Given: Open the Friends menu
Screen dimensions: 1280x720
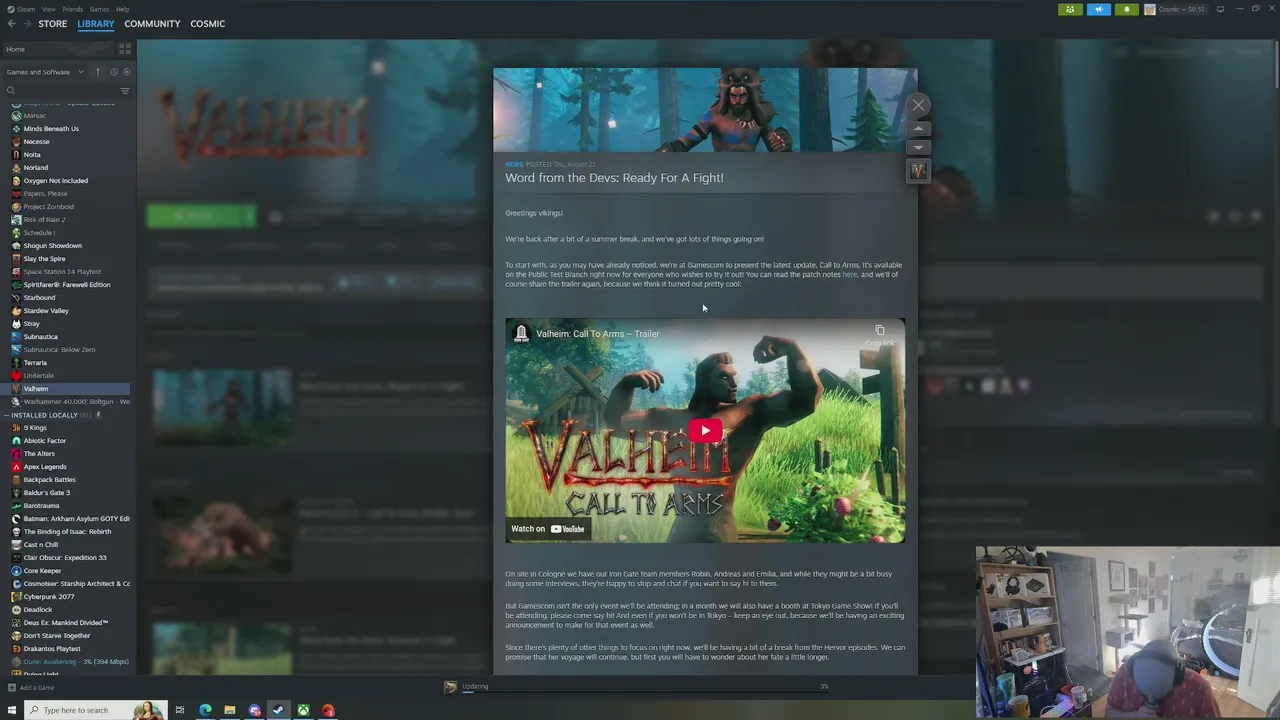Looking at the screenshot, I should tap(73, 9).
